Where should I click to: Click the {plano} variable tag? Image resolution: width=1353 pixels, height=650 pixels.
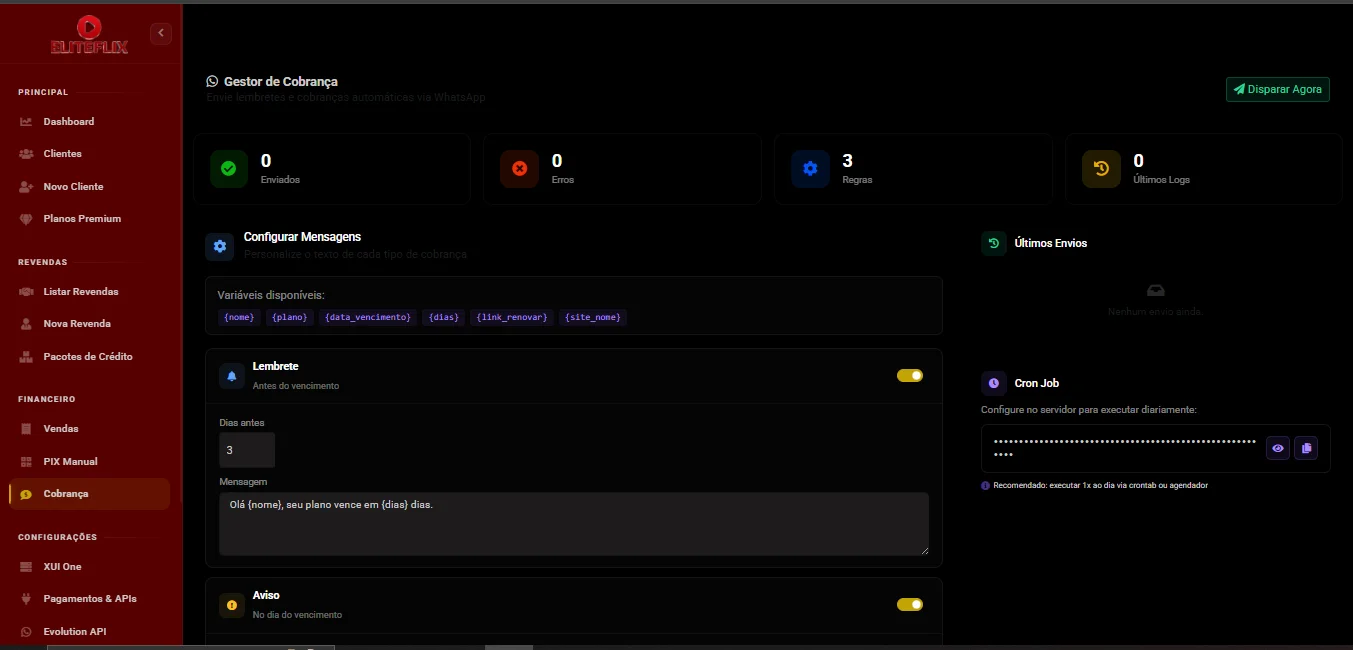[x=290, y=317]
